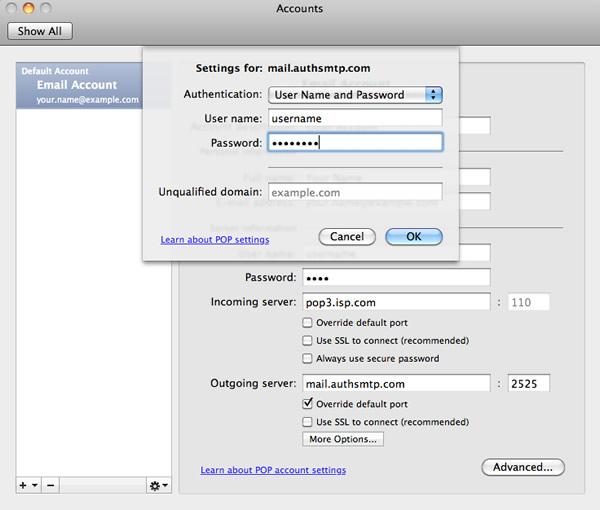600x510 pixels.
Task: Click the Show All toolbar button
Action: coord(40,31)
